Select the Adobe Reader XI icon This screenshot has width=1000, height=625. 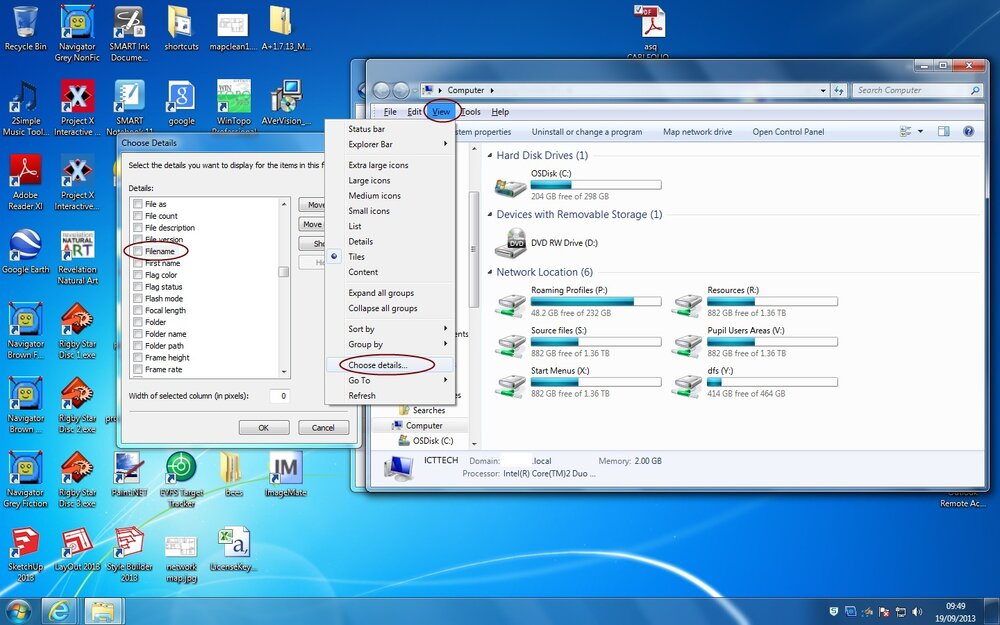[x=26, y=182]
